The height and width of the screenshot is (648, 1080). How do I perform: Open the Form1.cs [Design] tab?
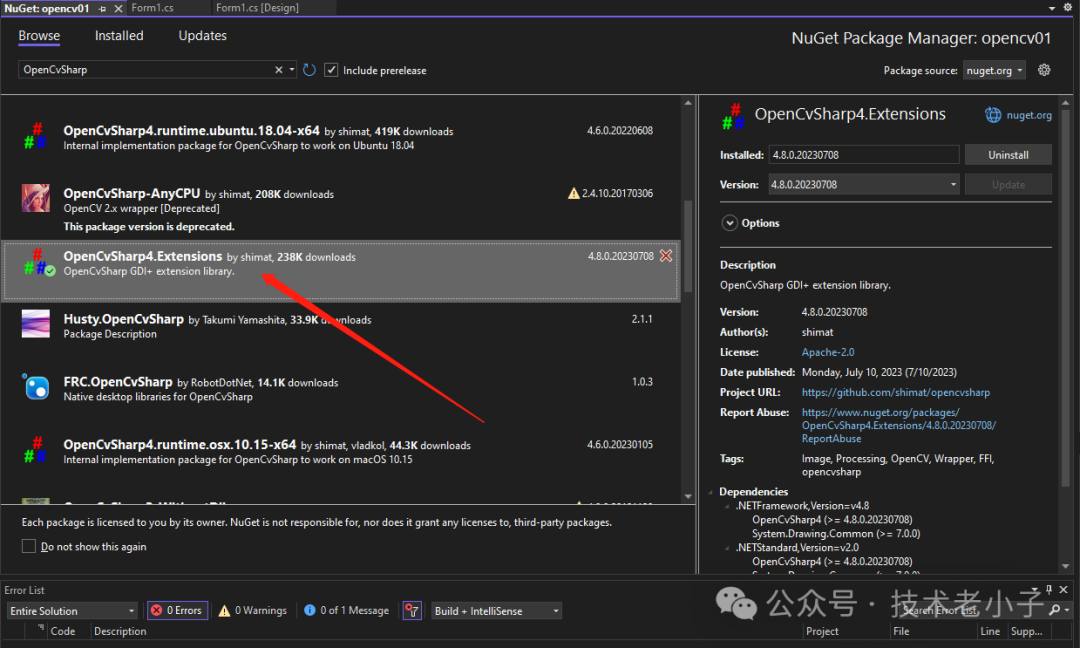click(x=258, y=8)
